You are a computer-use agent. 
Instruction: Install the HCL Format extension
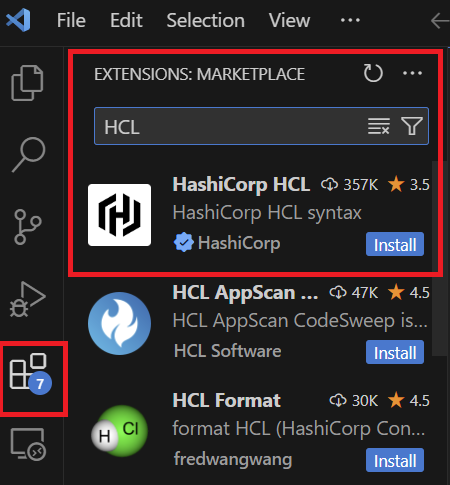click(395, 460)
